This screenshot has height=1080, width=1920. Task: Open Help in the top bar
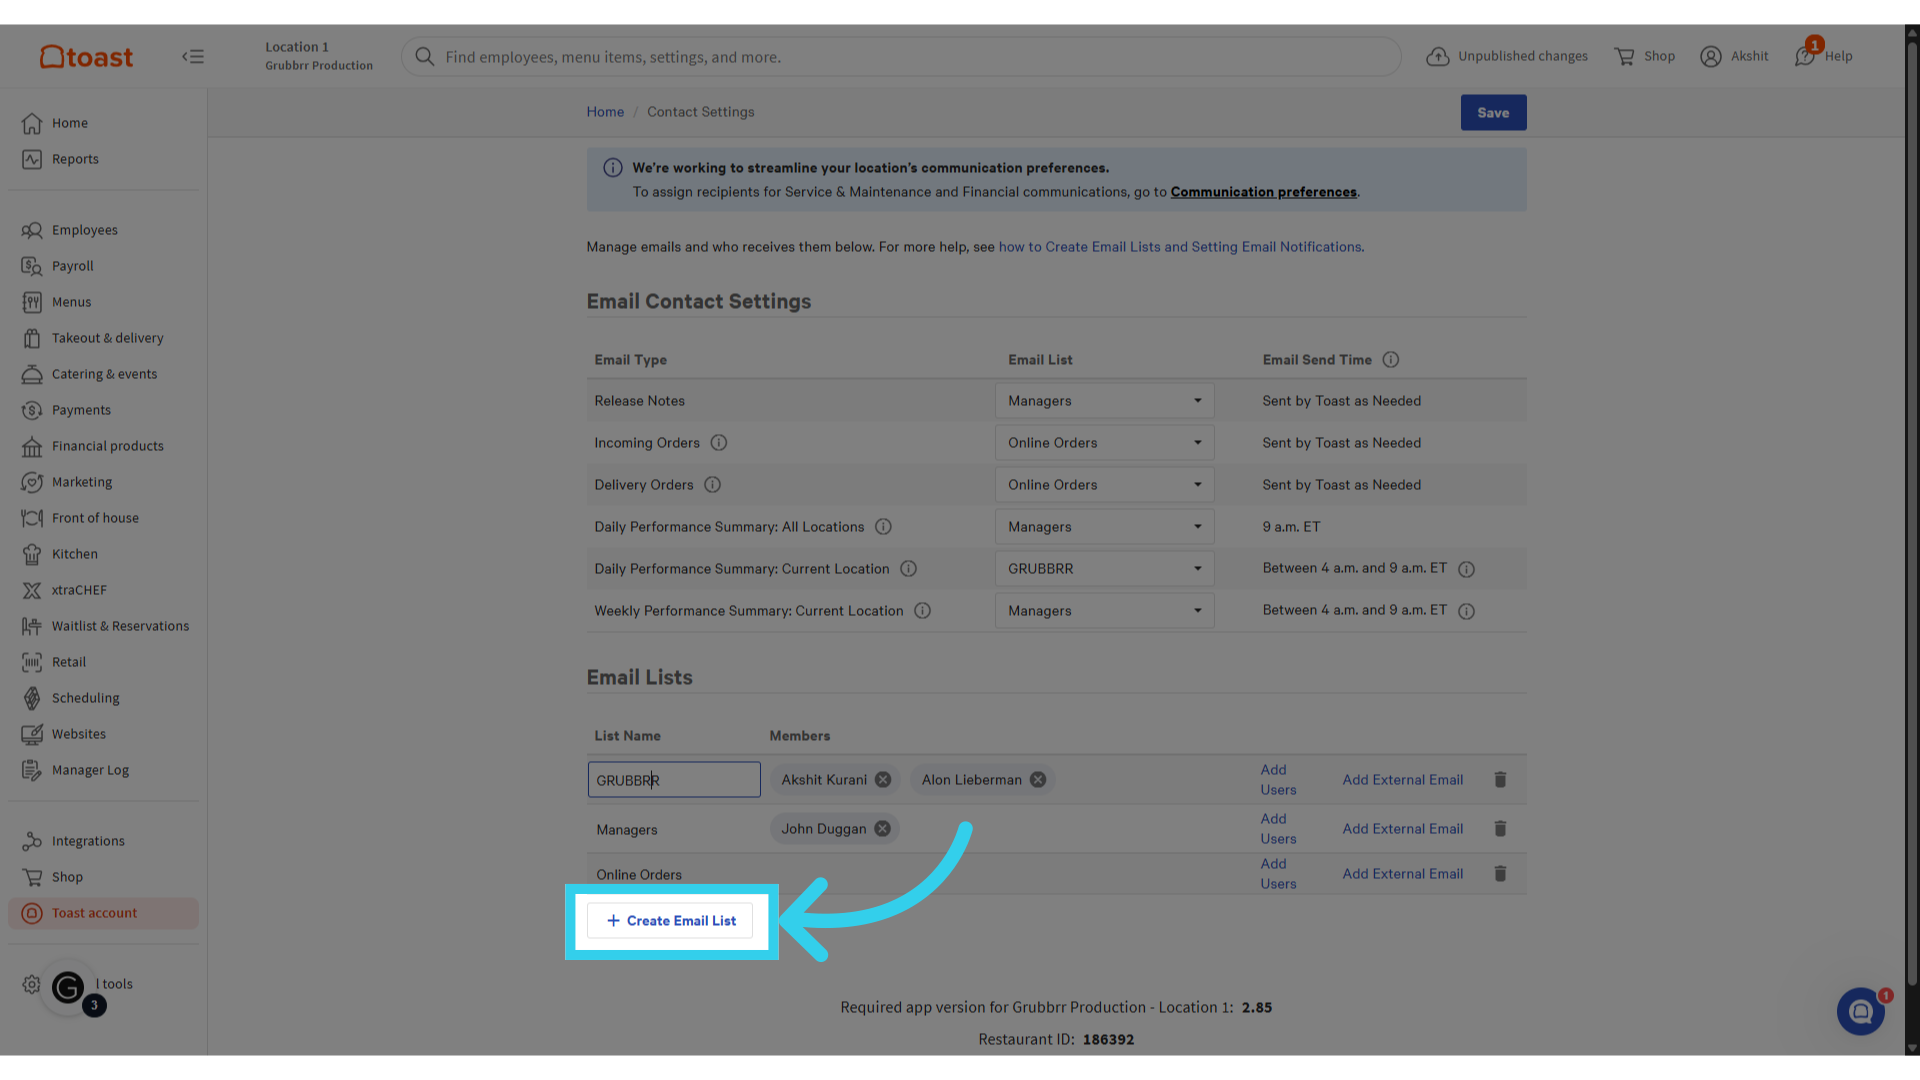[1826, 56]
